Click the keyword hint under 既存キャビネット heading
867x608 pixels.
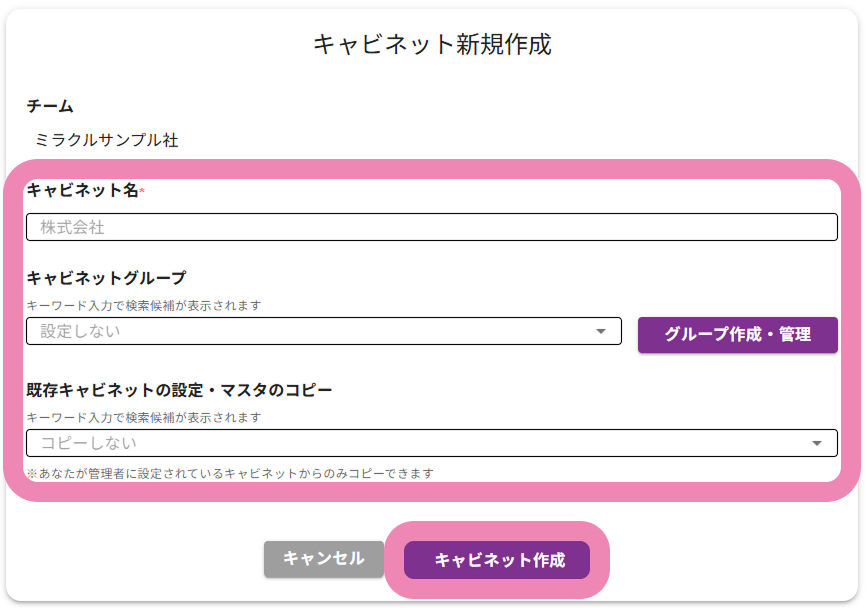pyautogui.click(x=144, y=417)
